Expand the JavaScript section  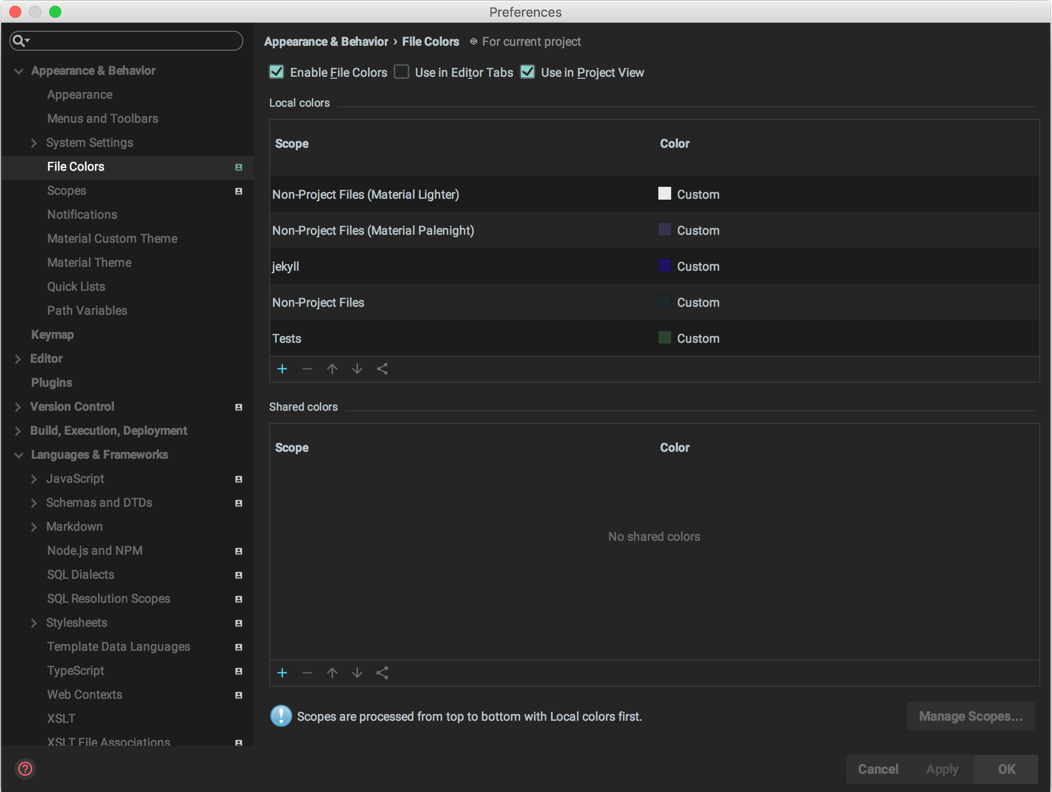pyautogui.click(x=33, y=478)
